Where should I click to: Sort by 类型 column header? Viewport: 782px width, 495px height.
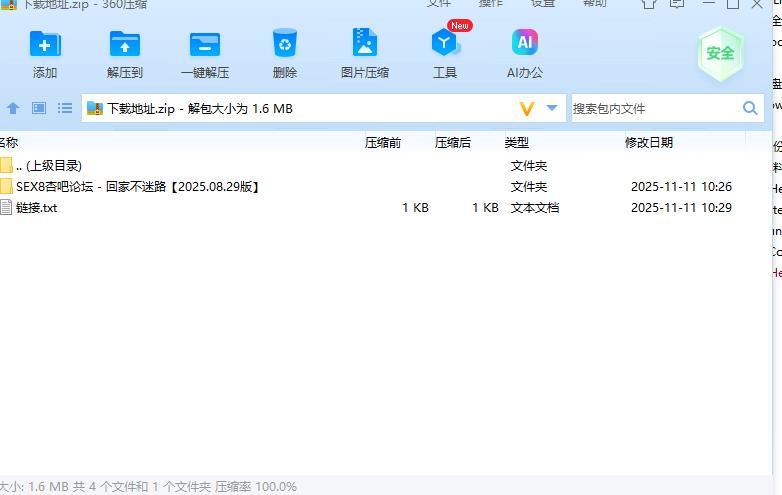(517, 143)
